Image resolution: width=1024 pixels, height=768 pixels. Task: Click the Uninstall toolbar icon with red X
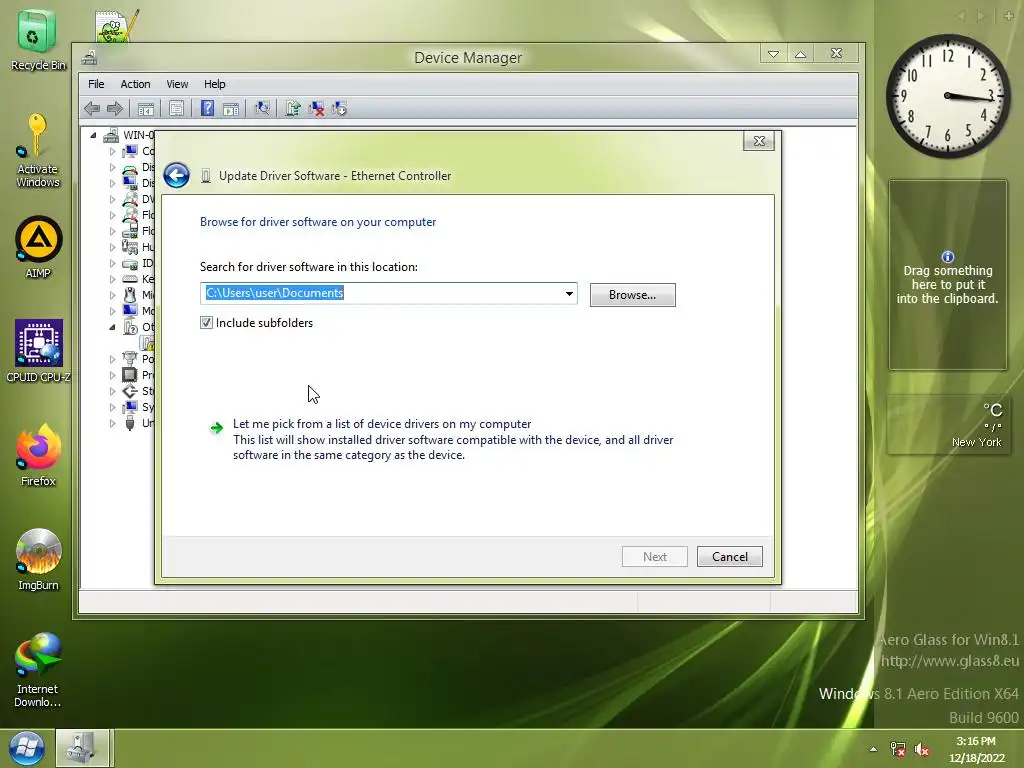(x=316, y=108)
